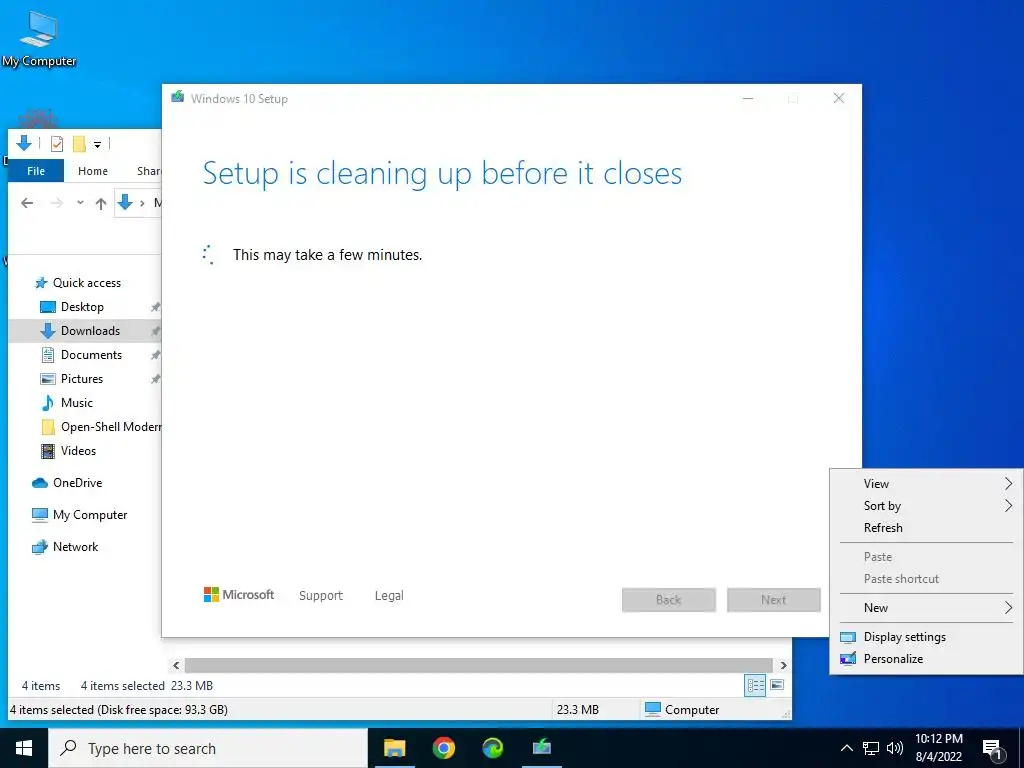Choose Refresh from context menu
The height and width of the screenshot is (768, 1024).
click(926, 528)
